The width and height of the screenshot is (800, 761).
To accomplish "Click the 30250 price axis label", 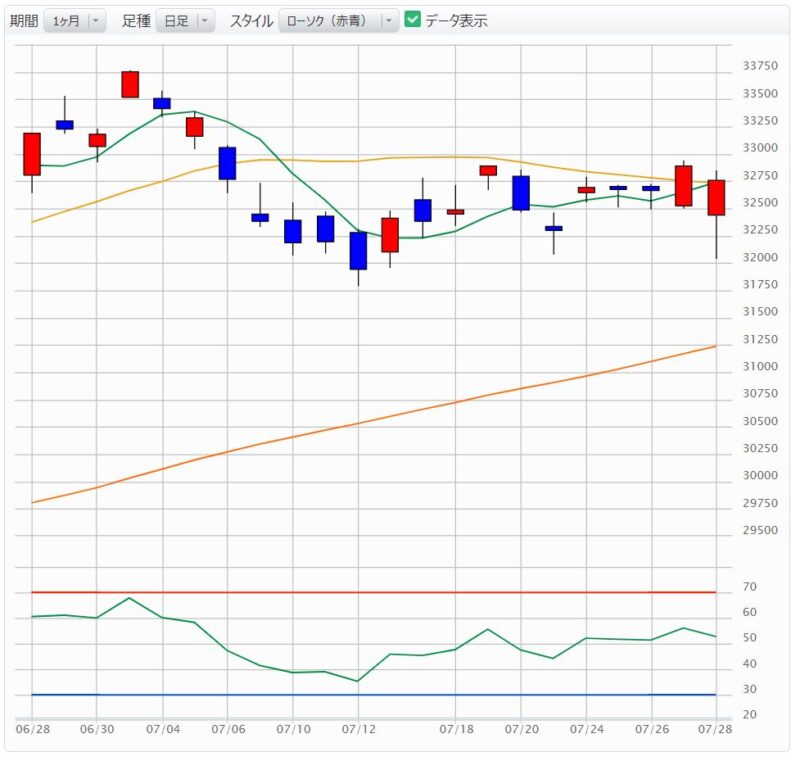I will [760, 448].
